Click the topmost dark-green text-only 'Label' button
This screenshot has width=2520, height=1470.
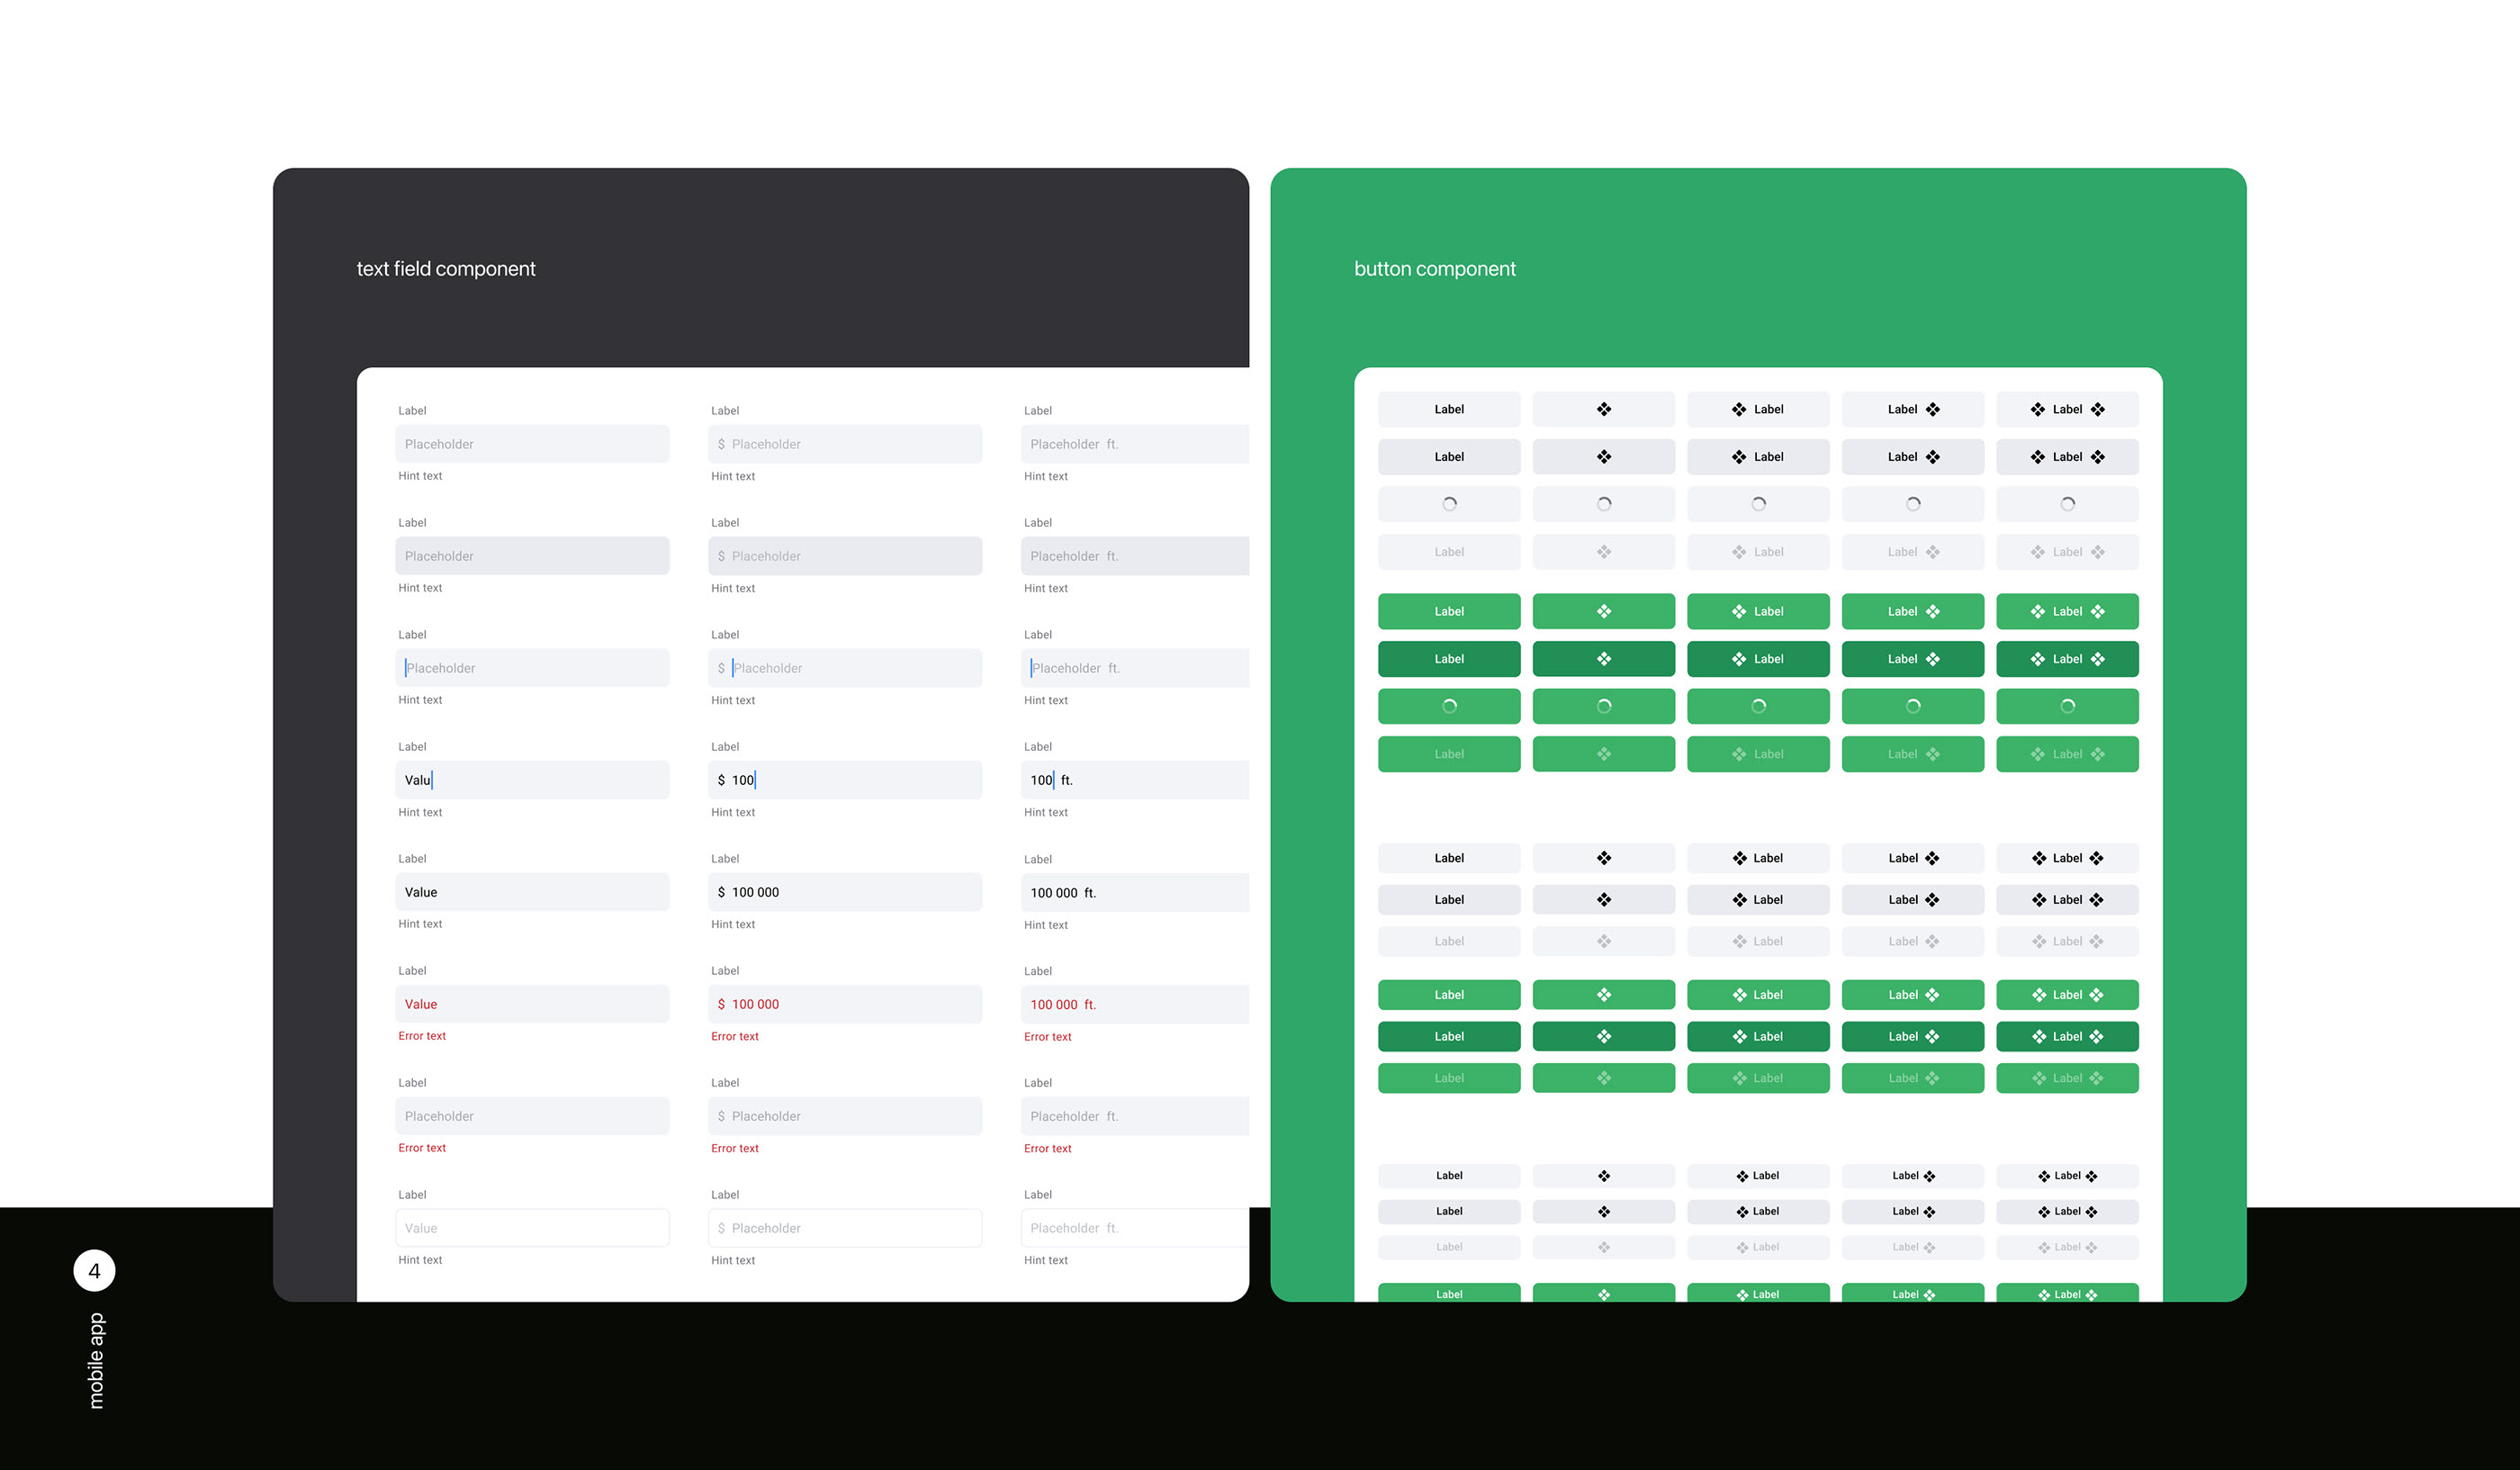click(x=1448, y=659)
